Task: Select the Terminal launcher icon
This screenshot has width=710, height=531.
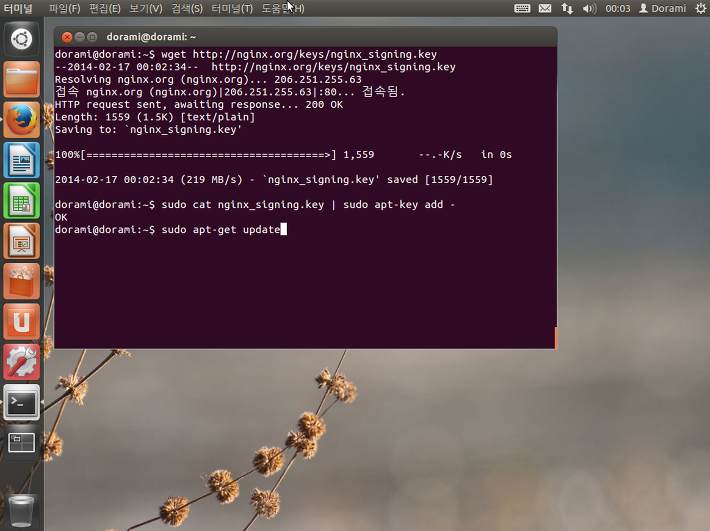Action: click(21, 402)
